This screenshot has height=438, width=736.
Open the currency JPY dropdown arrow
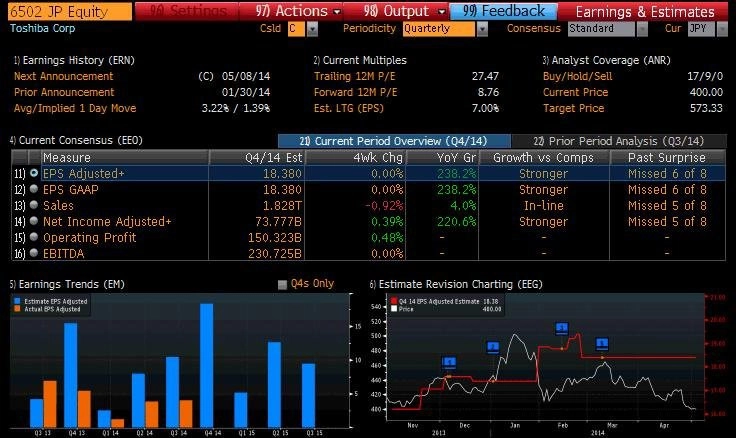722,29
